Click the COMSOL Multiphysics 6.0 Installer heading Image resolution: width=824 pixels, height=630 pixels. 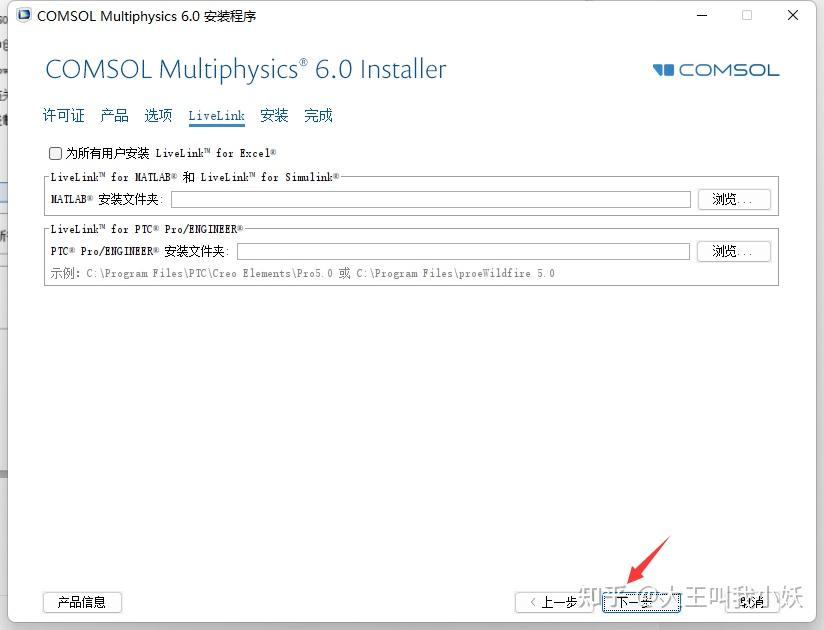pos(246,69)
